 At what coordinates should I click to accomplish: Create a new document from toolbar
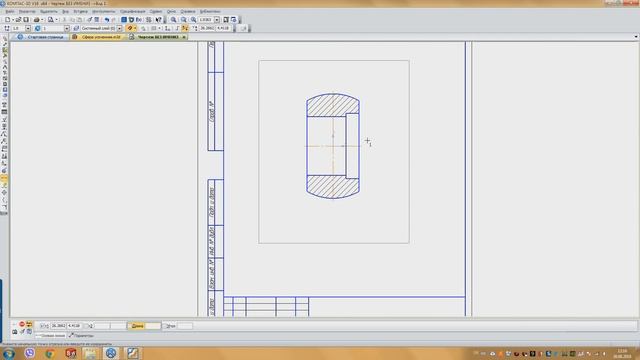(x=7, y=20)
